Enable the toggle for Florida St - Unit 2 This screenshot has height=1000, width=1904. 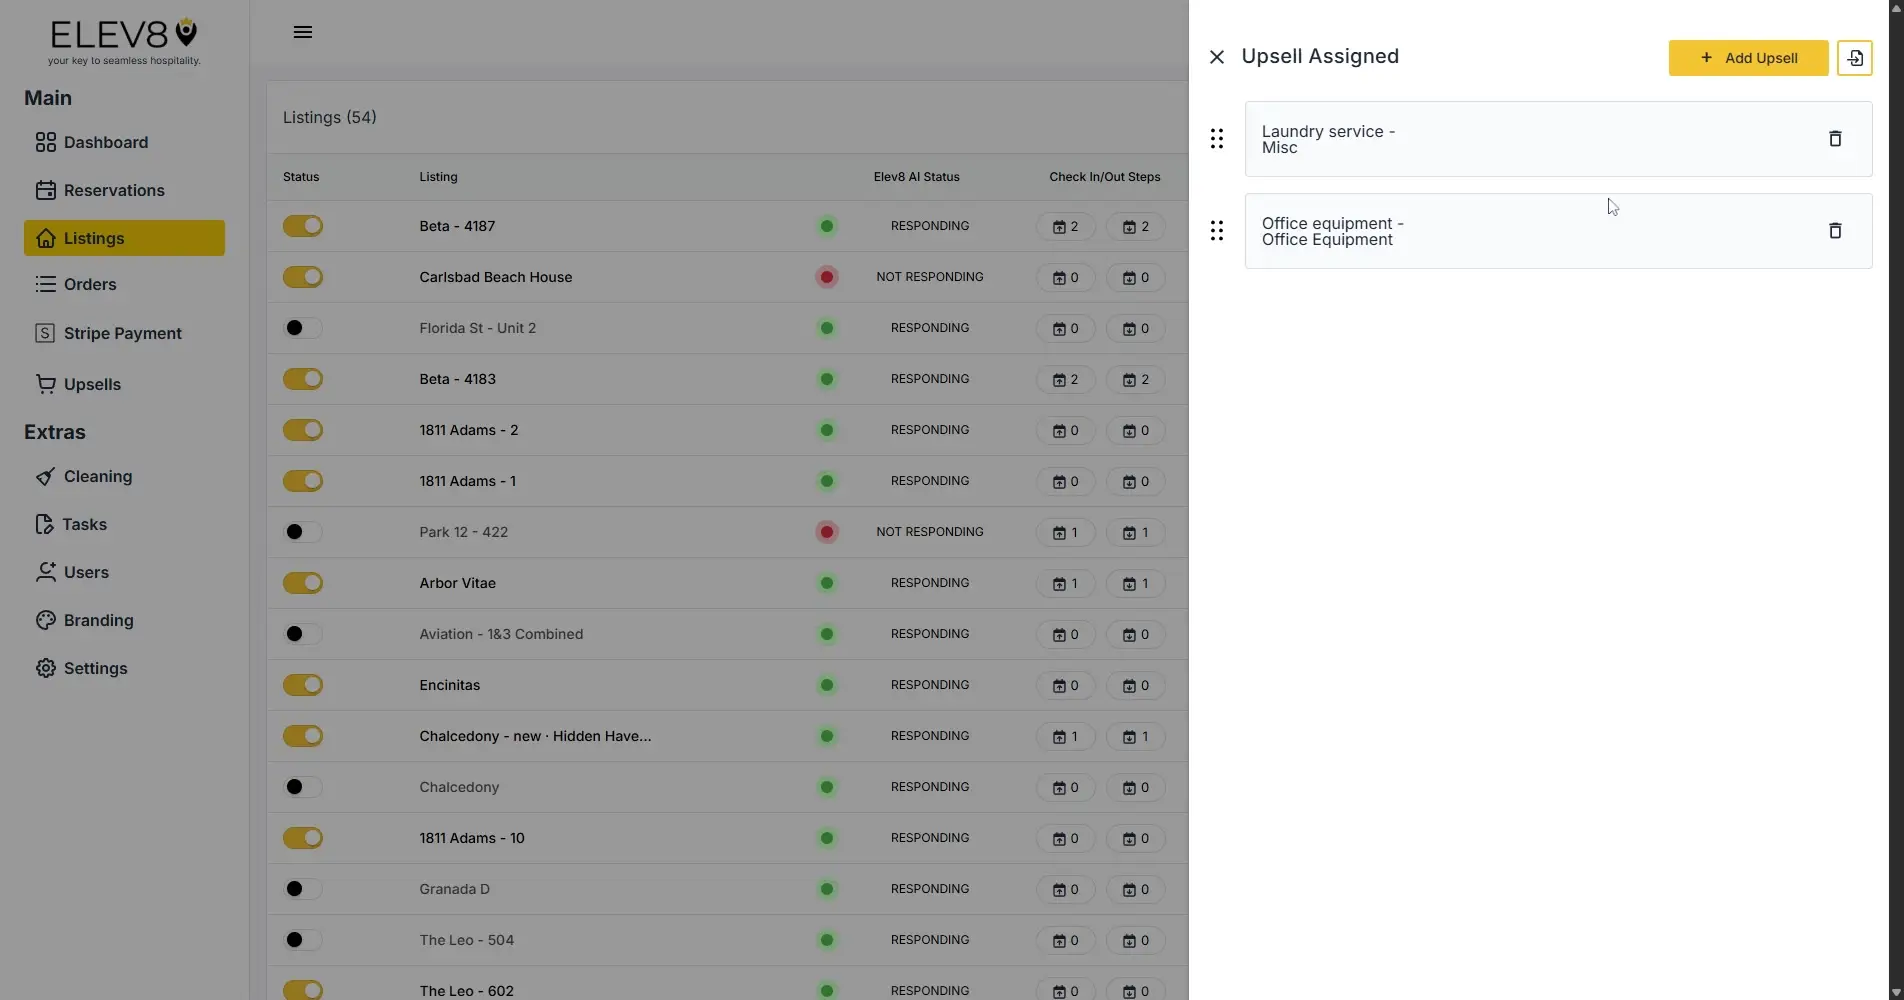click(301, 328)
